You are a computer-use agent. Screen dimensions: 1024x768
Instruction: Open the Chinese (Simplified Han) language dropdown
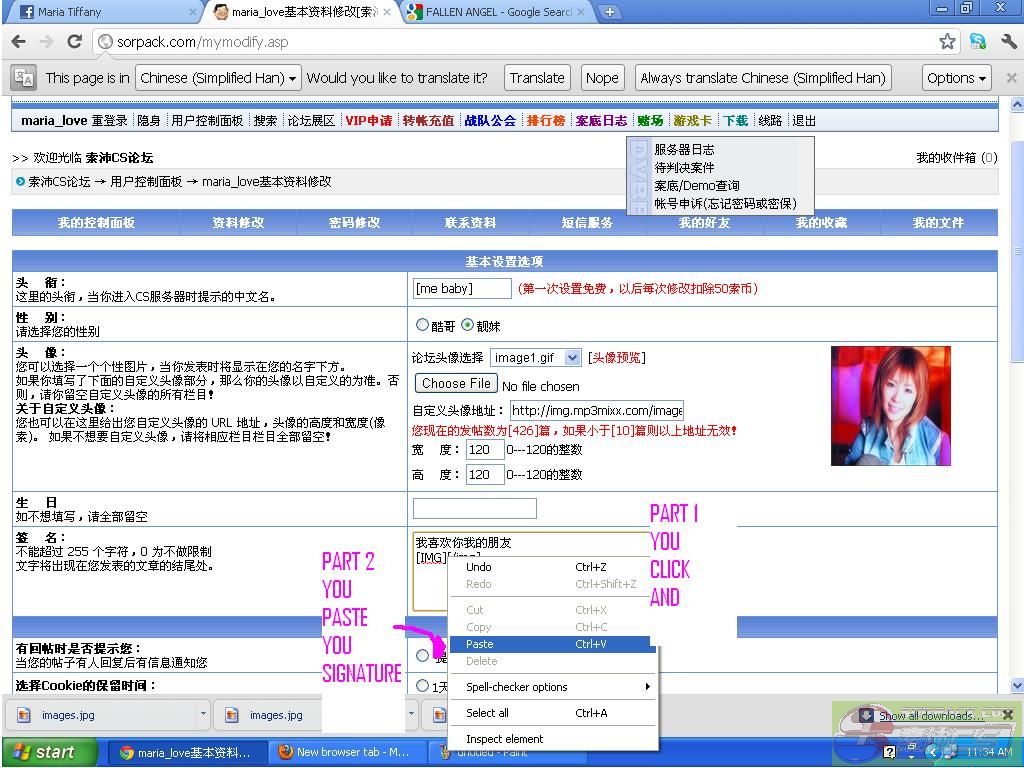[x=218, y=78]
